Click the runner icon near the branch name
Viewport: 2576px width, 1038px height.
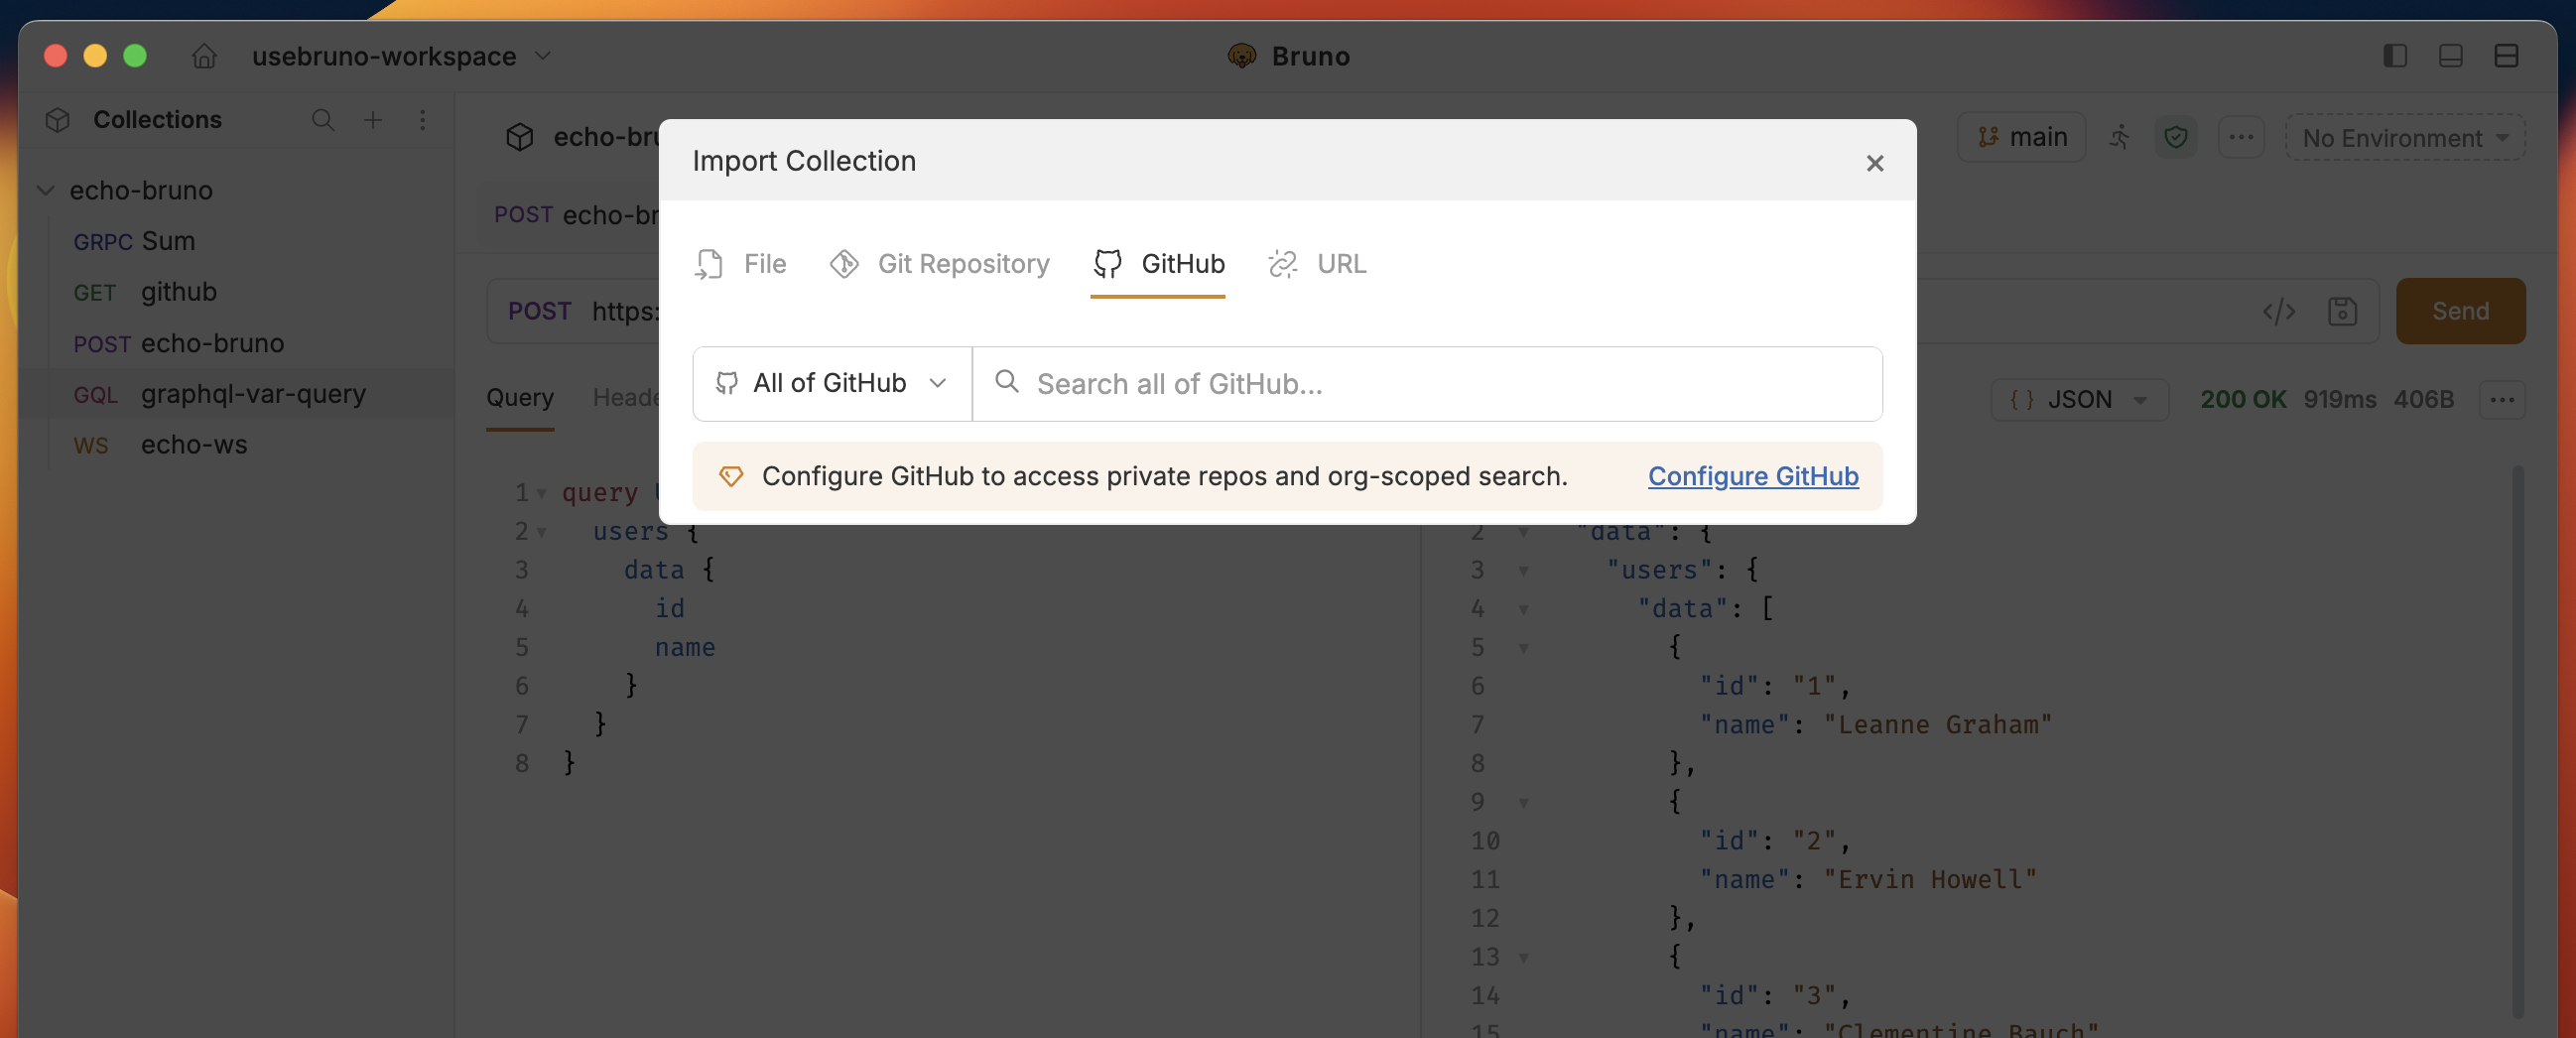point(2120,138)
